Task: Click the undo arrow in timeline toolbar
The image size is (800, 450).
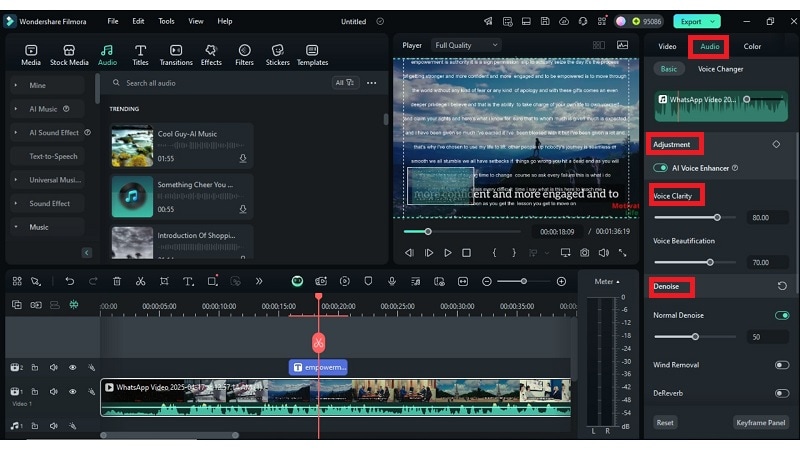Action: pyautogui.click(x=69, y=281)
